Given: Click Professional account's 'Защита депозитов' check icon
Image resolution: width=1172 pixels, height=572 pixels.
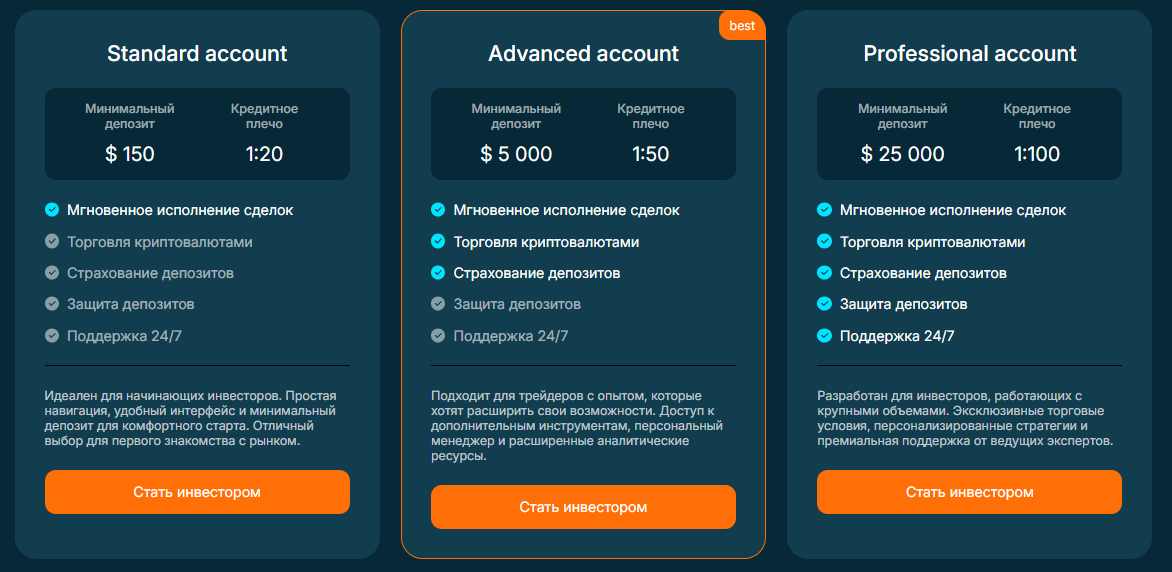Looking at the screenshot, I should tap(824, 304).
